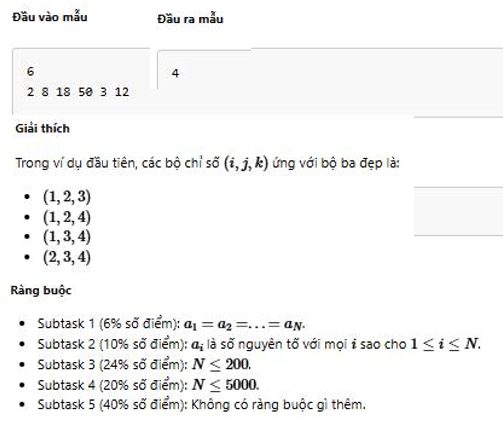
Task: Click the input line '2 8 18 50 3 12'
Action: click(78, 92)
